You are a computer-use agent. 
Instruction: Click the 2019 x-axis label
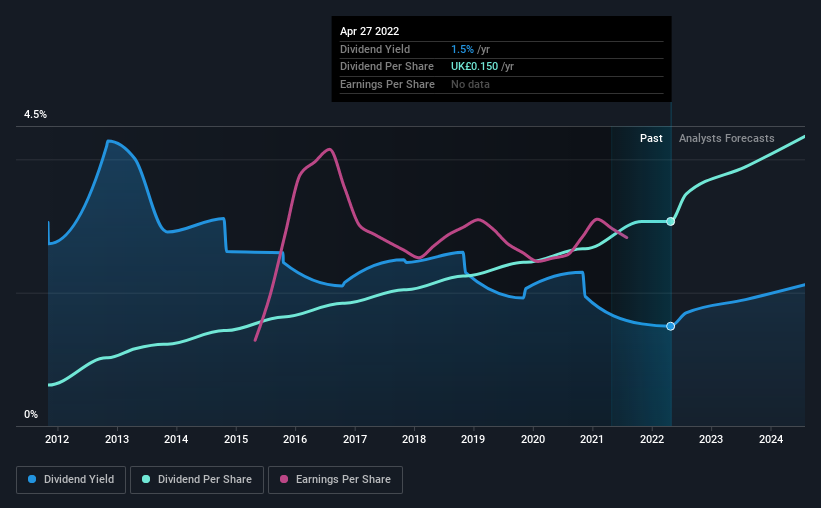point(473,439)
